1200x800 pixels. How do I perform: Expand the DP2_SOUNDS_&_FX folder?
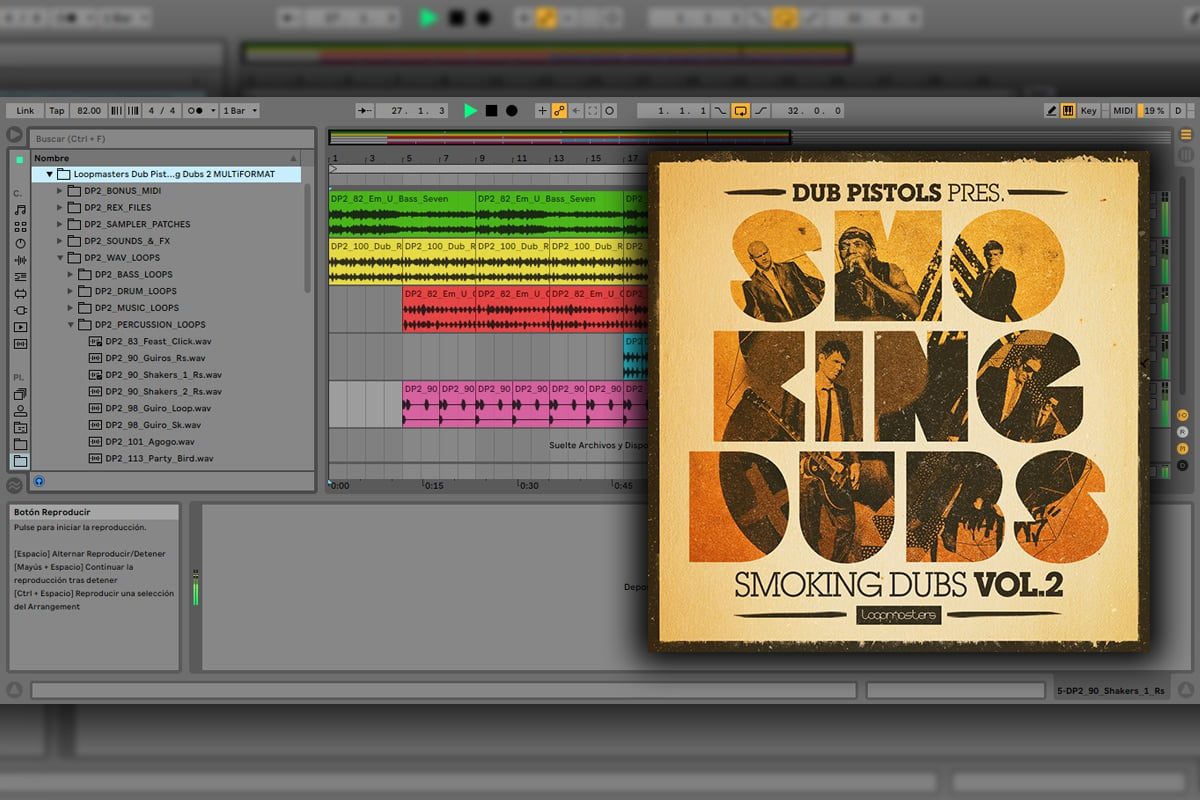tap(60, 241)
